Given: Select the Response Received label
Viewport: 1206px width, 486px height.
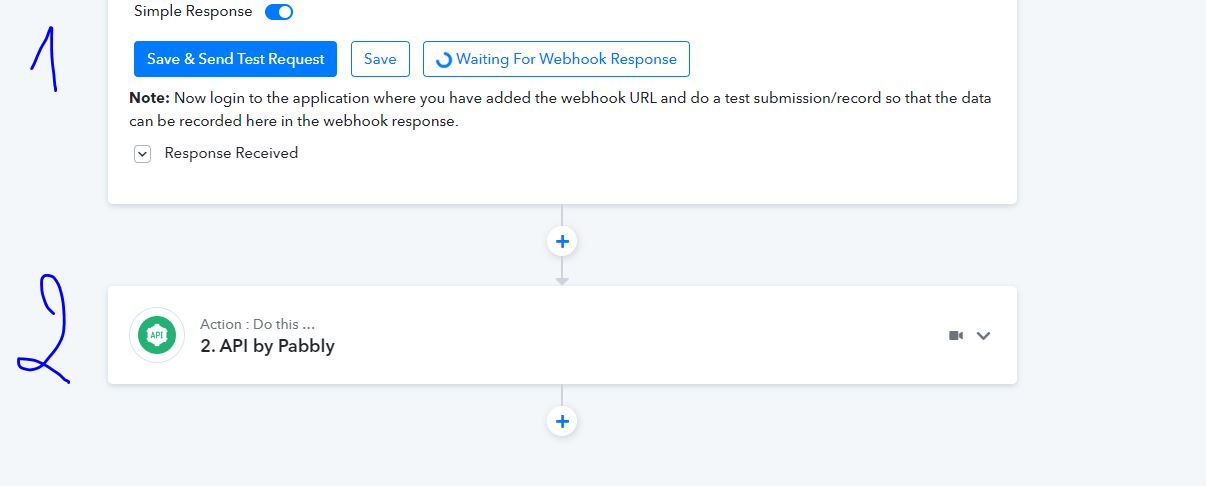Looking at the screenshot, I should (x=231, y=153).
